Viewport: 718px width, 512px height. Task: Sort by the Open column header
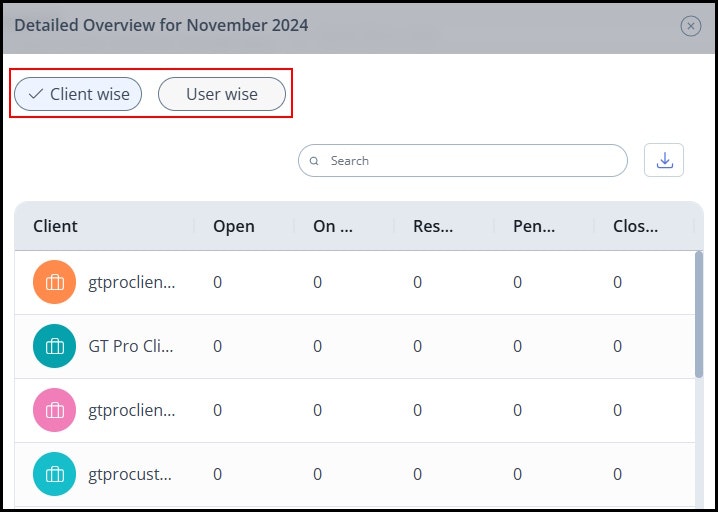[234, 226]
